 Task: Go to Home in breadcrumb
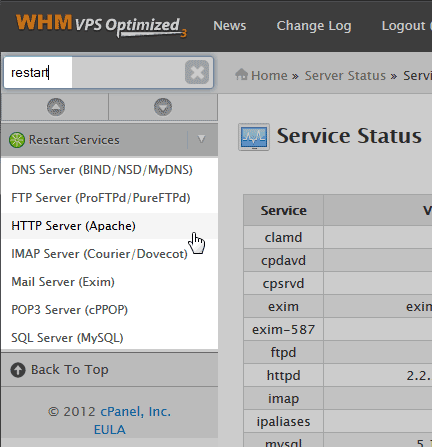tap(269, 76)
